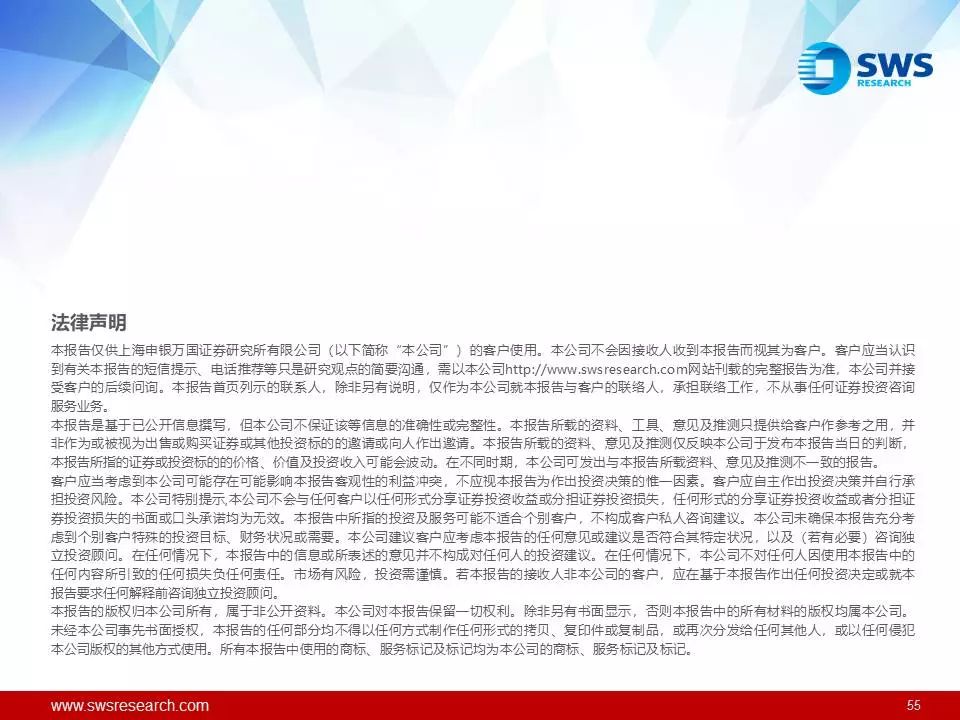Viewport: 960px width, 720px height.
Task: Click the line starting 未经本公司事先书面授权
Action: point(482,630)
